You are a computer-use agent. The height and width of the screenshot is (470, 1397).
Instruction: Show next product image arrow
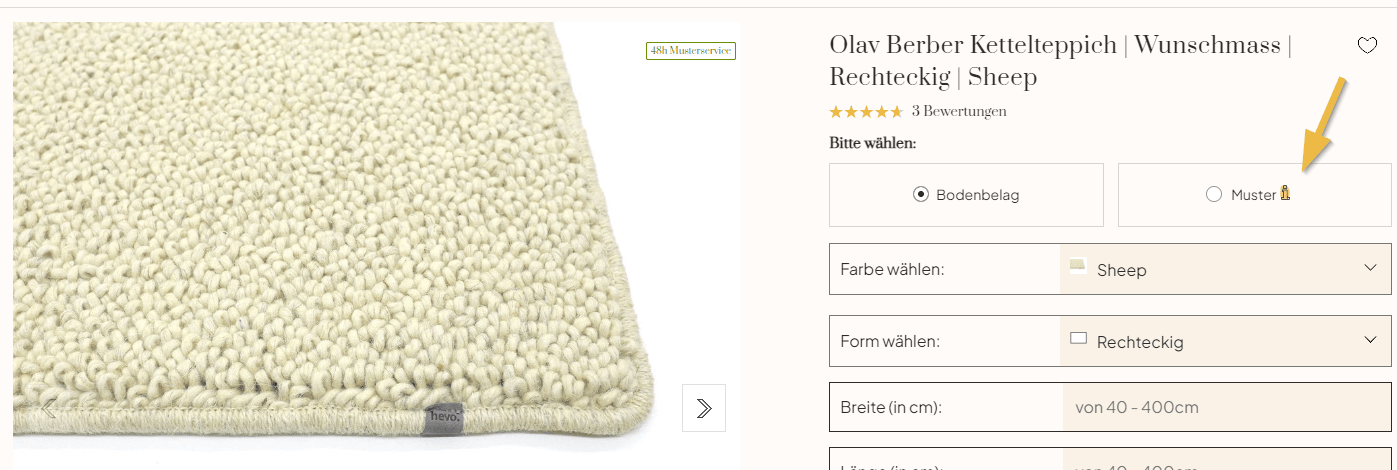(704, 408)
